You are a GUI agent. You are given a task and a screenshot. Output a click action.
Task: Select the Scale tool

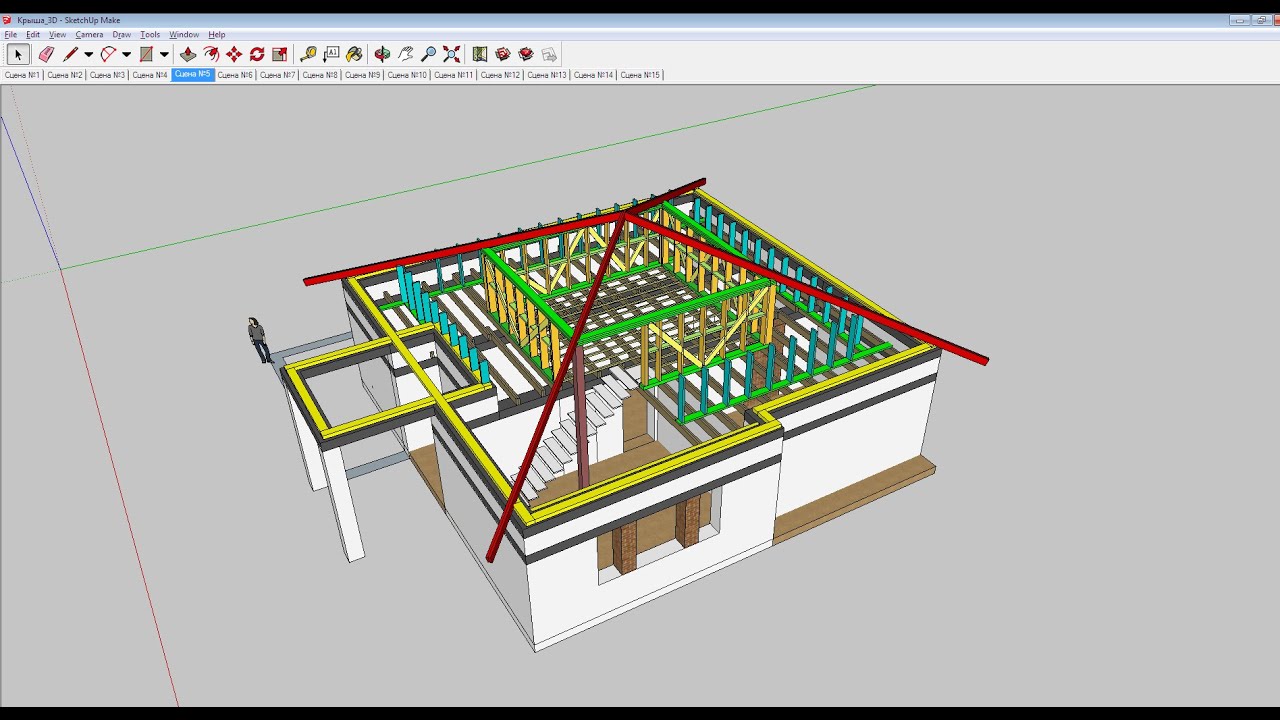(x=280, y=54)
